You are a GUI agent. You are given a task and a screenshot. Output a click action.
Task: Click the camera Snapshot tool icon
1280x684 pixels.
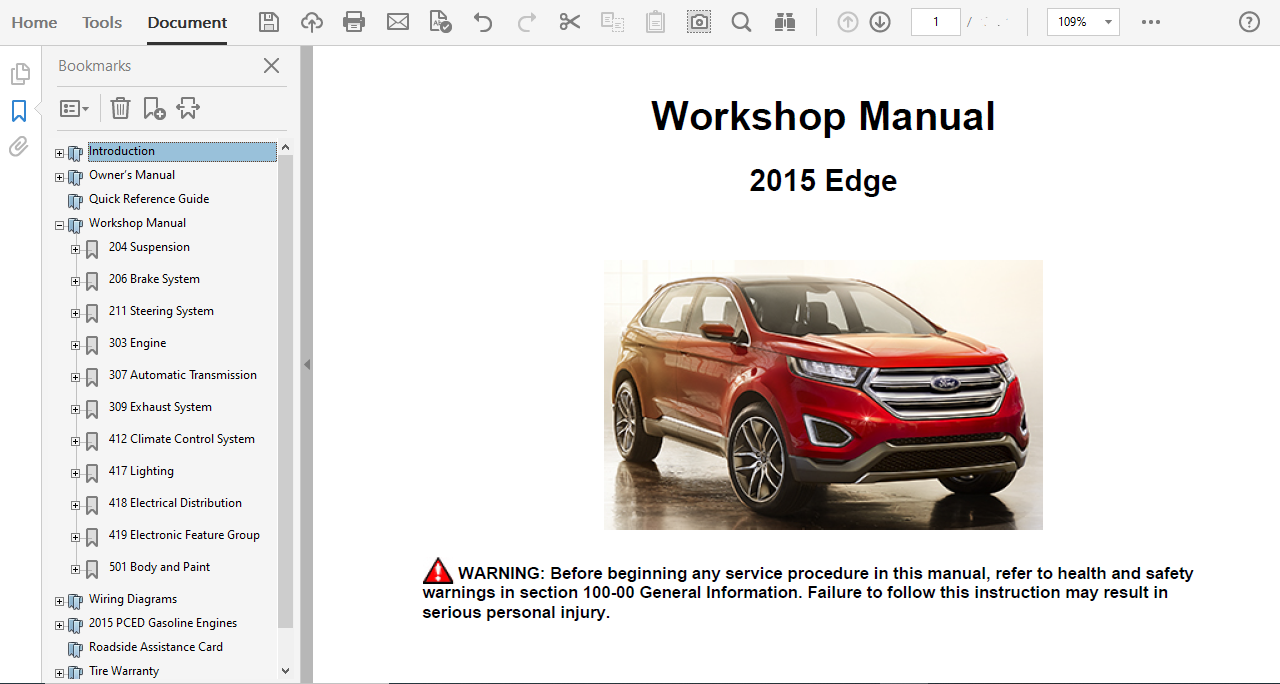click(x=699, y=22)
